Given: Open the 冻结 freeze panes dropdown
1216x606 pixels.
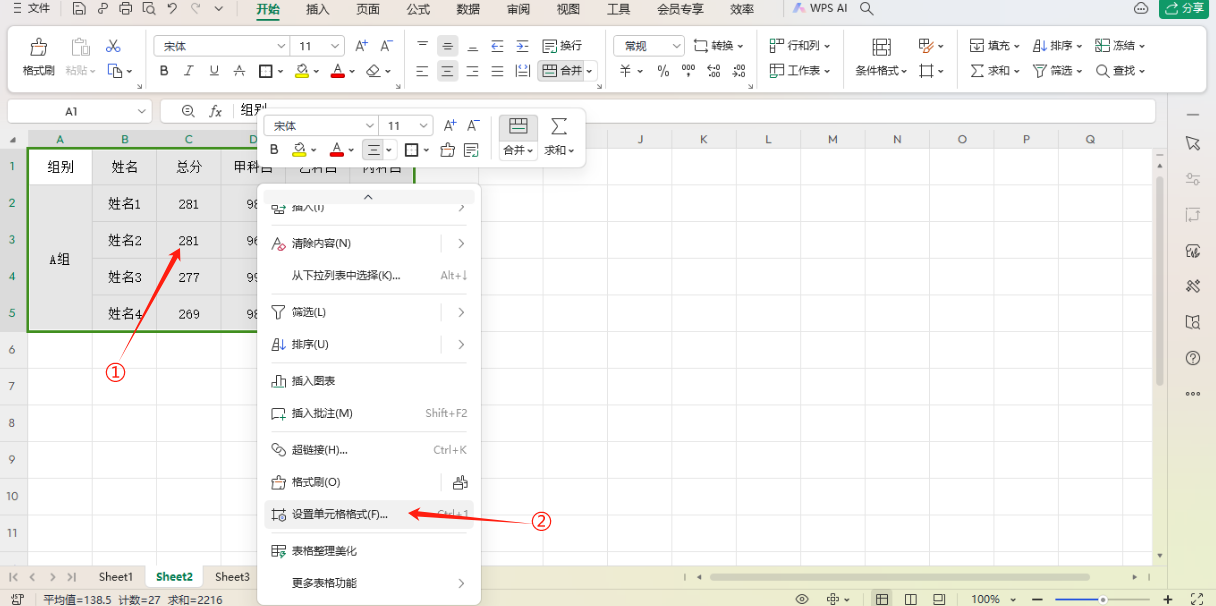Looking at the screenshot, I should pos(1120,46).
